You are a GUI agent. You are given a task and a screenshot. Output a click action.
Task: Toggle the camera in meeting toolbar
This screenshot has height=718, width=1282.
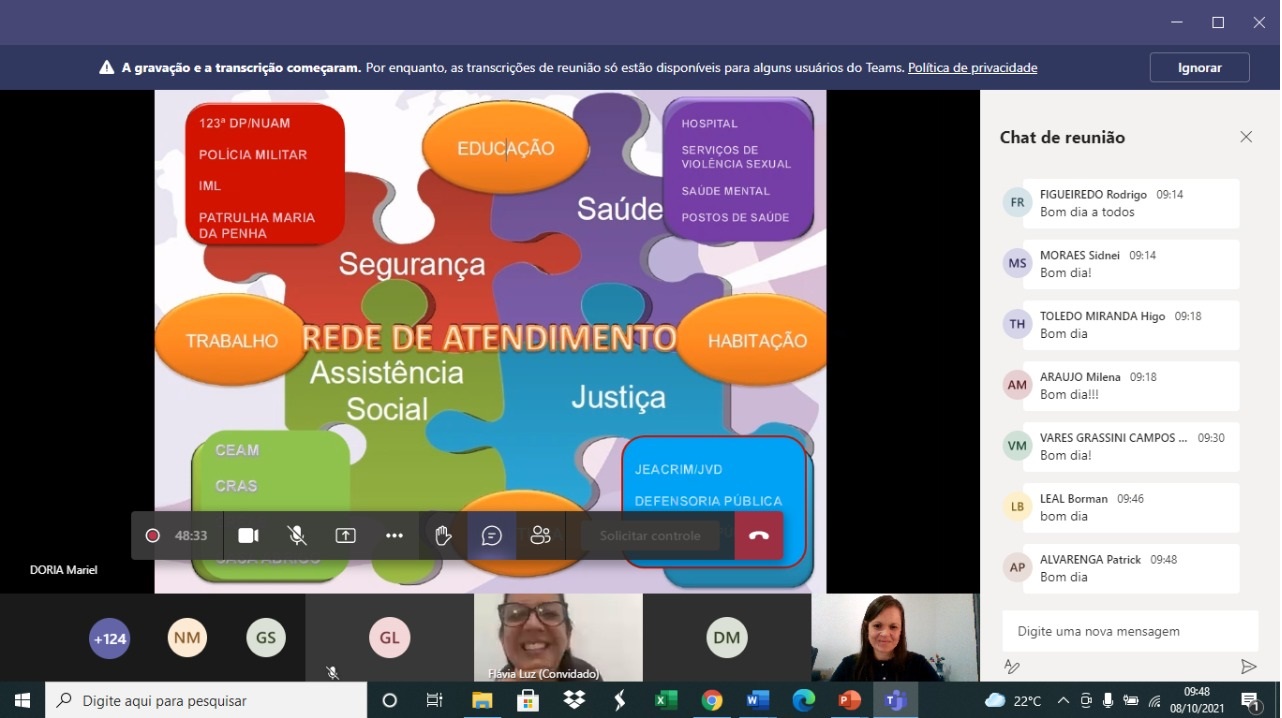(x=248, y=536)
